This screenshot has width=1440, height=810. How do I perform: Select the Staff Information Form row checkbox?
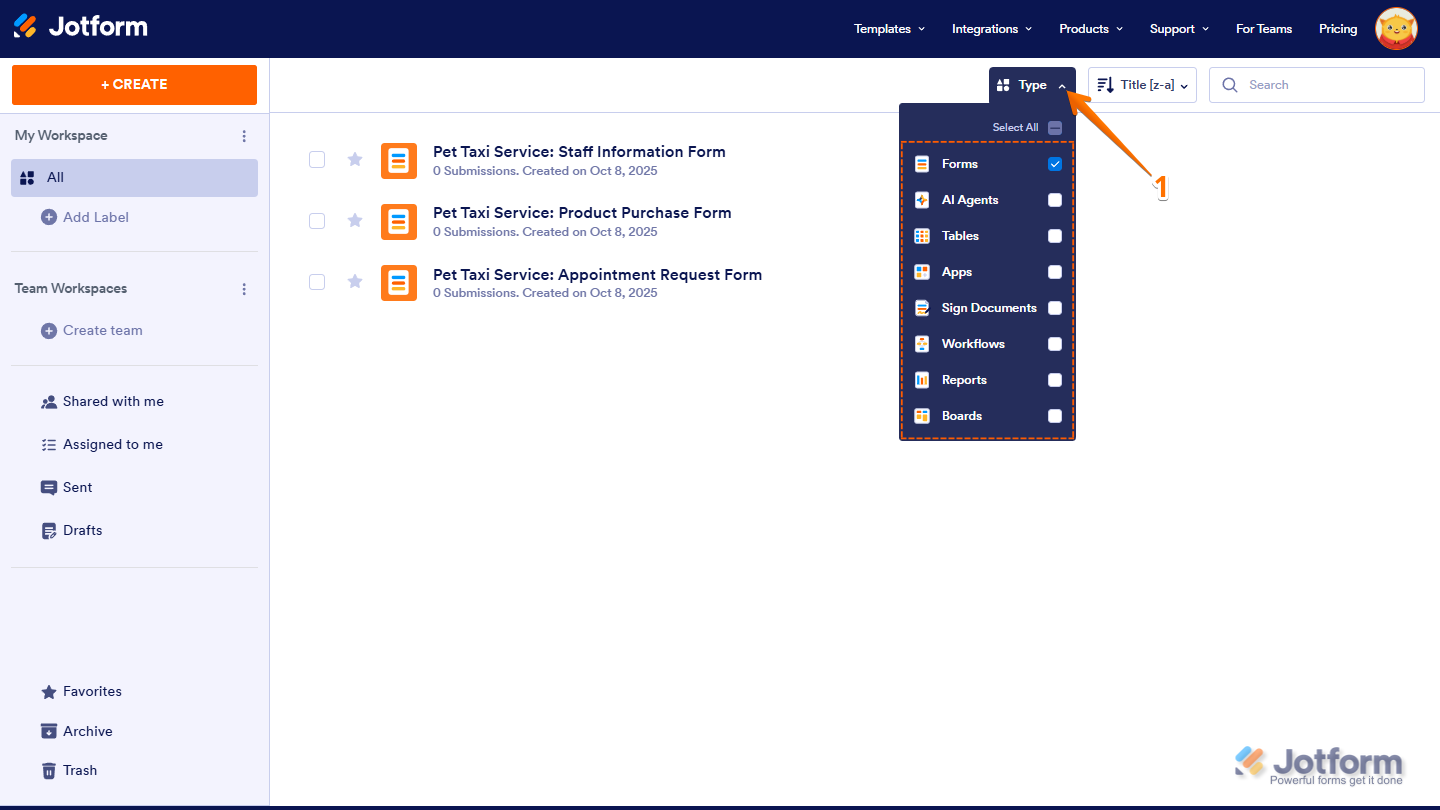317,159
